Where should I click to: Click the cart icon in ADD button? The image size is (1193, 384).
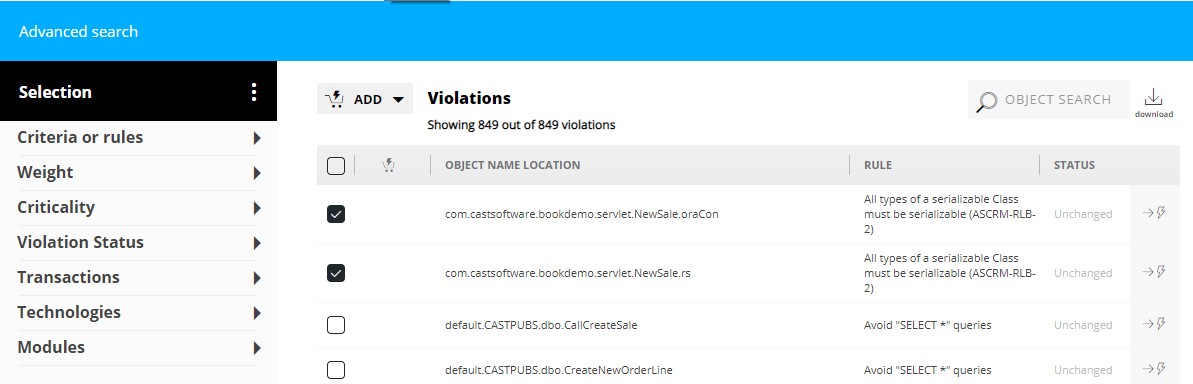(335, 99)
